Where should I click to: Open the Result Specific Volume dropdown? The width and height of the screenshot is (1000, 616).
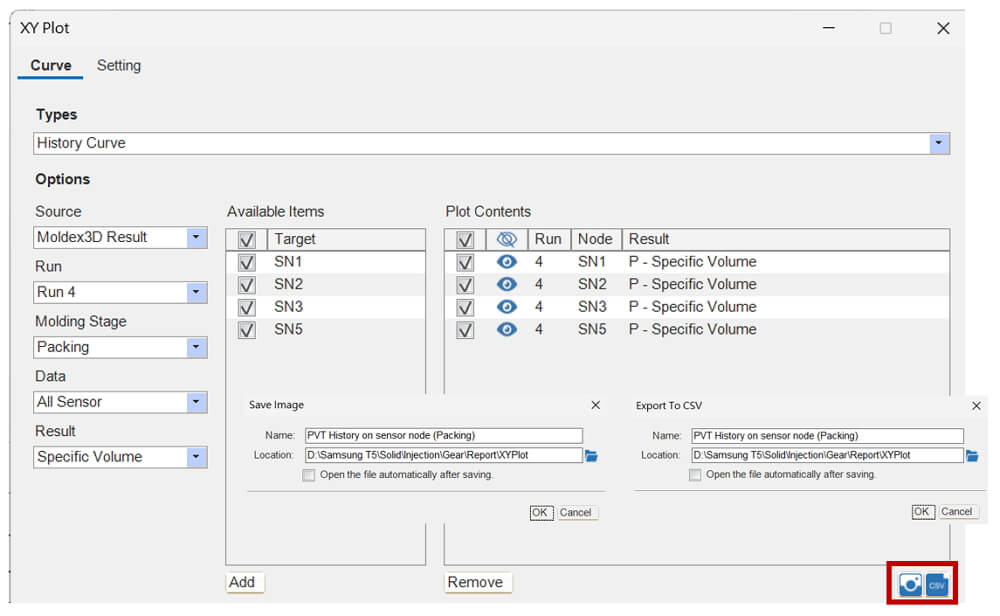(x=196, y=457)
